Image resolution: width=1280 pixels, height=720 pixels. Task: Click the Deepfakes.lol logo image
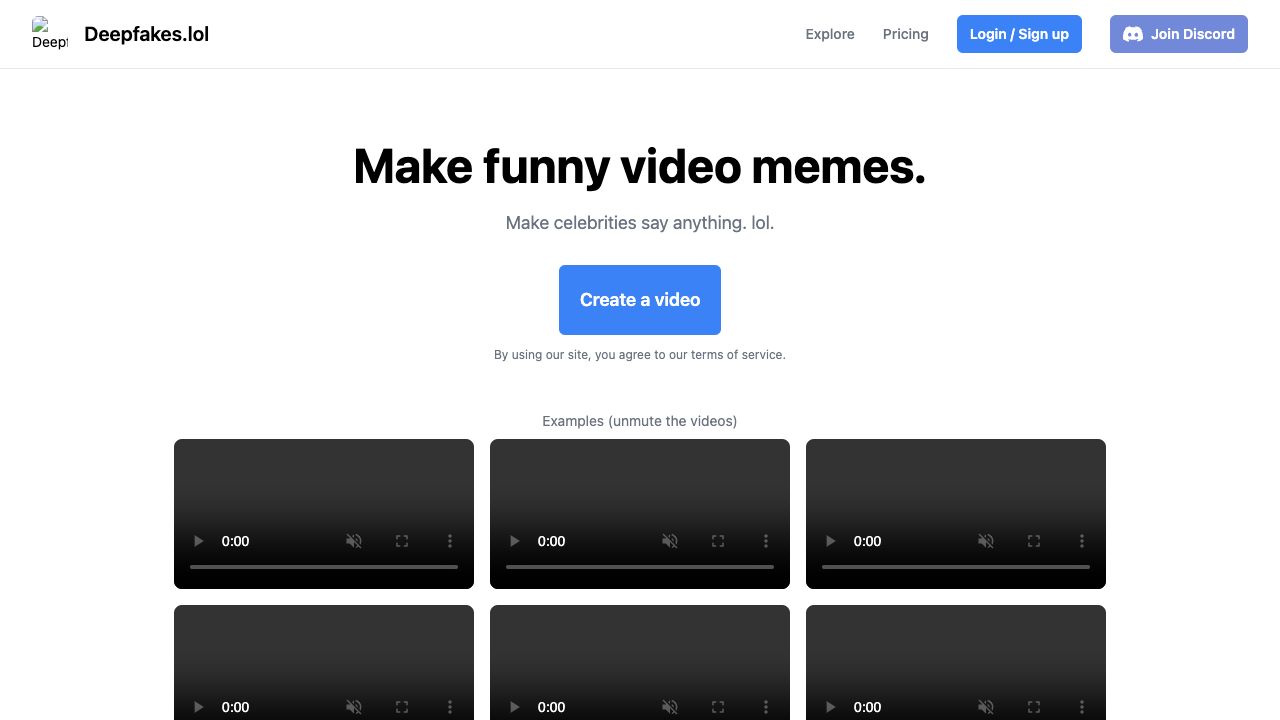[x=49, y=33]
